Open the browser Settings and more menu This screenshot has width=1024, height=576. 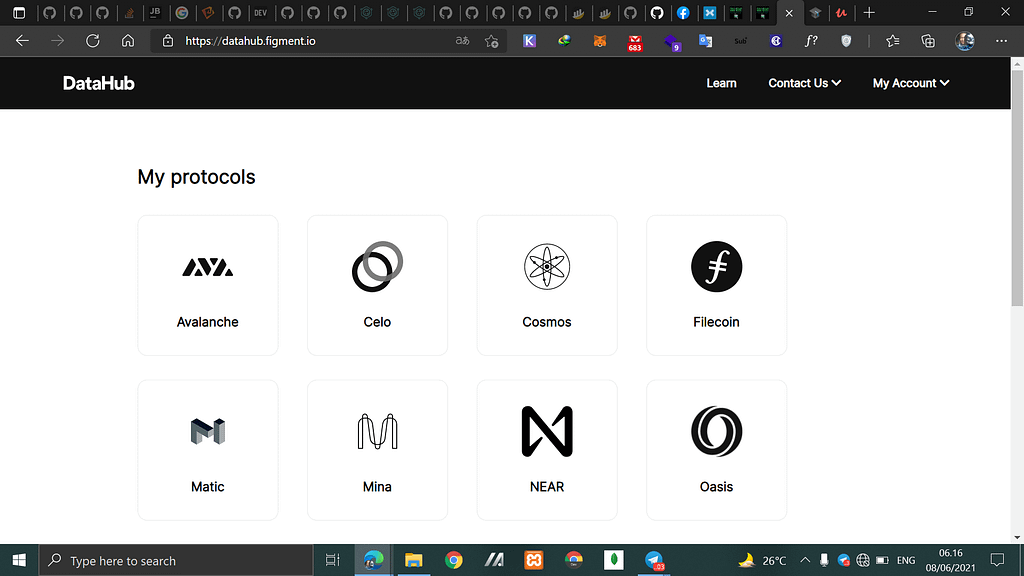1001,40
